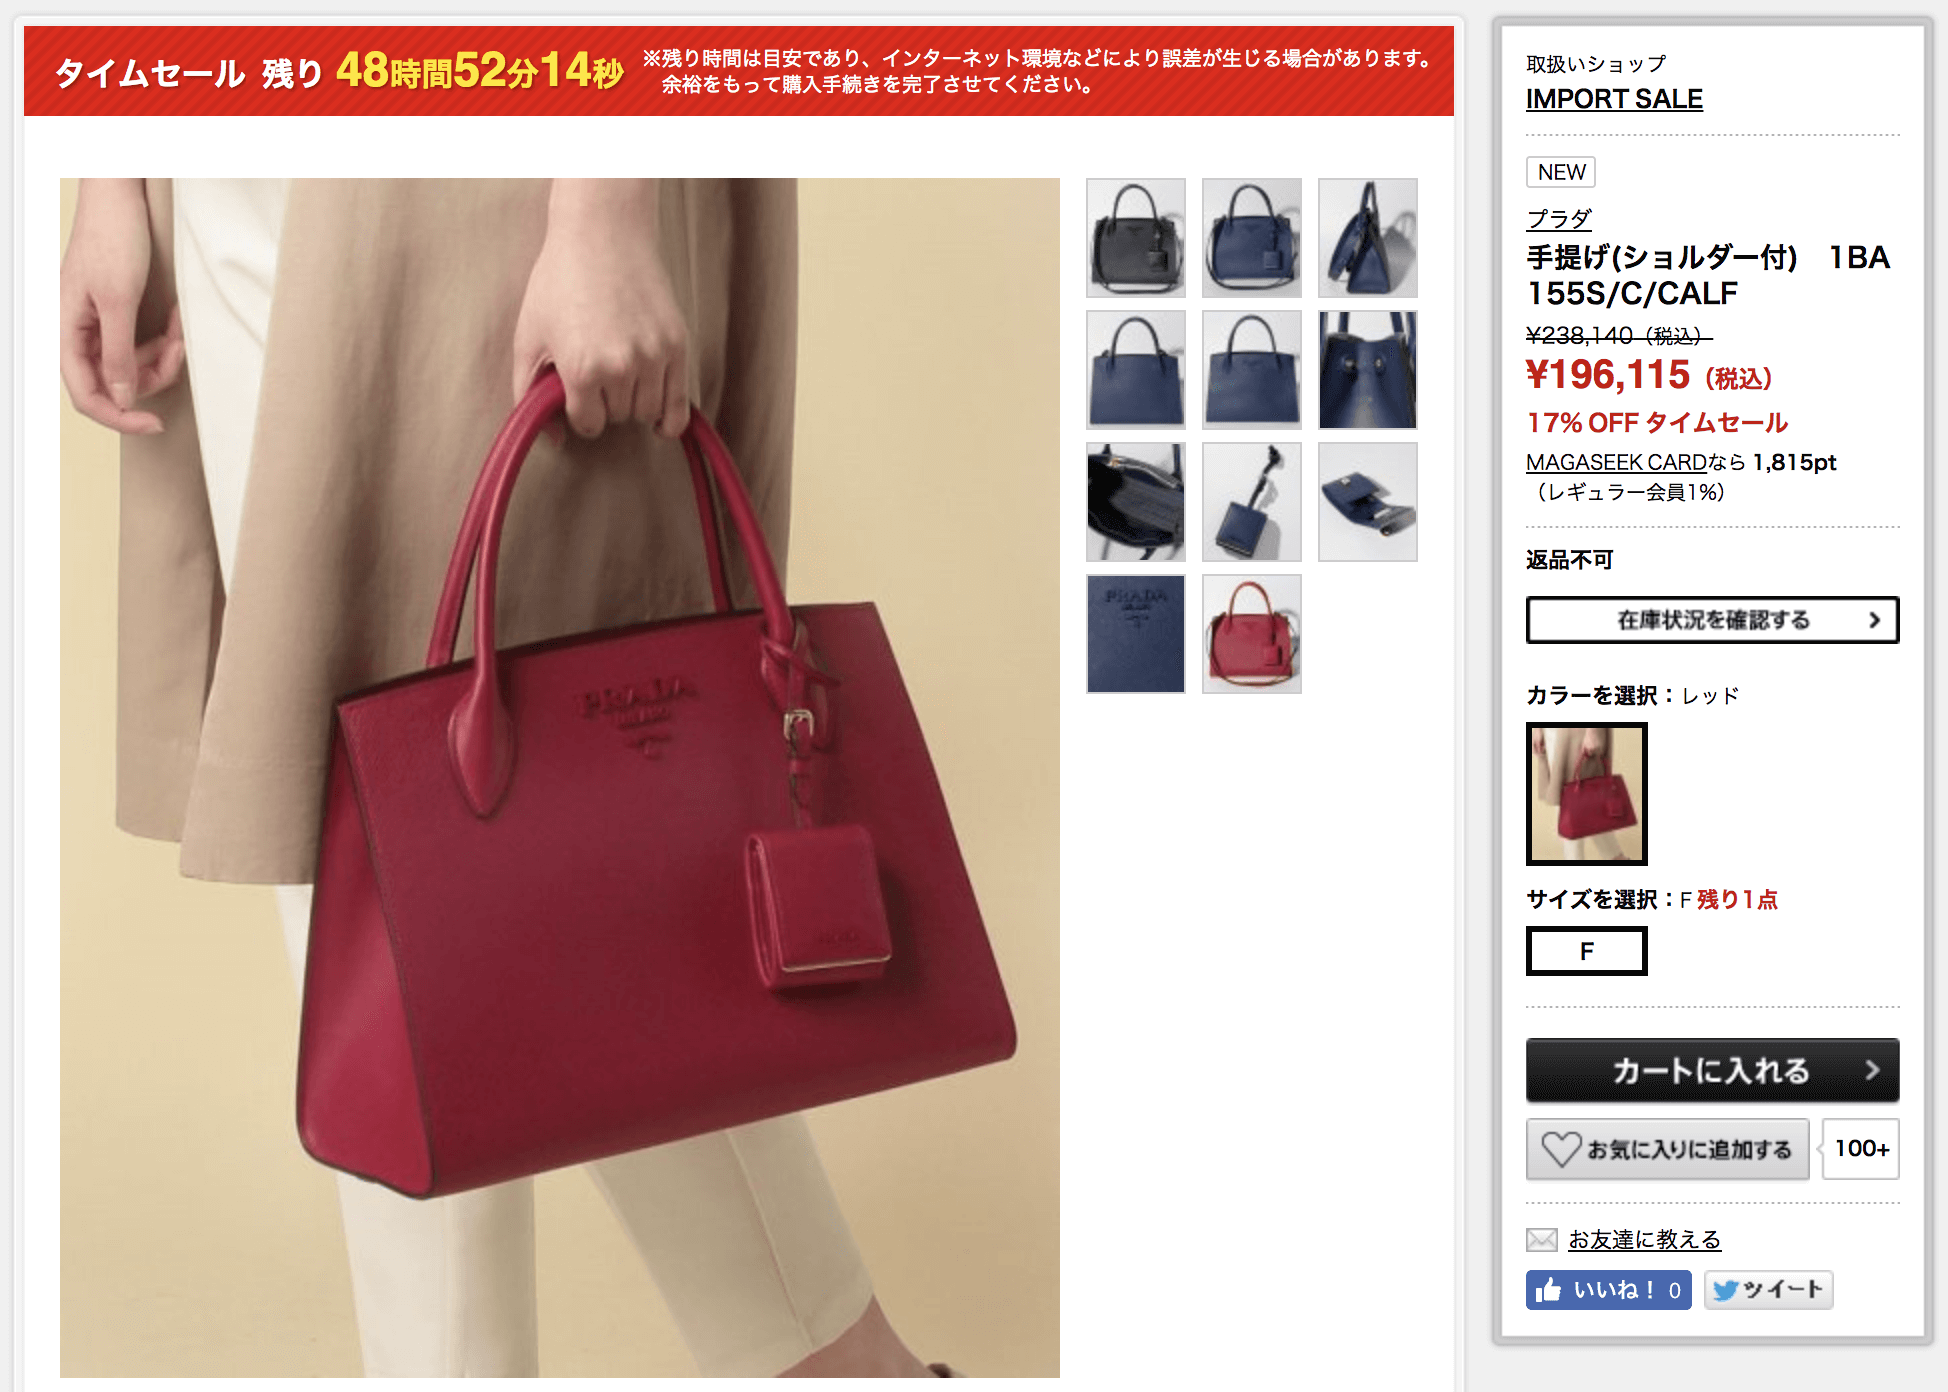Add item with カートに入れる button
The height and width of the screenshot is (1392, 1948).
tap(1713, 1070)
